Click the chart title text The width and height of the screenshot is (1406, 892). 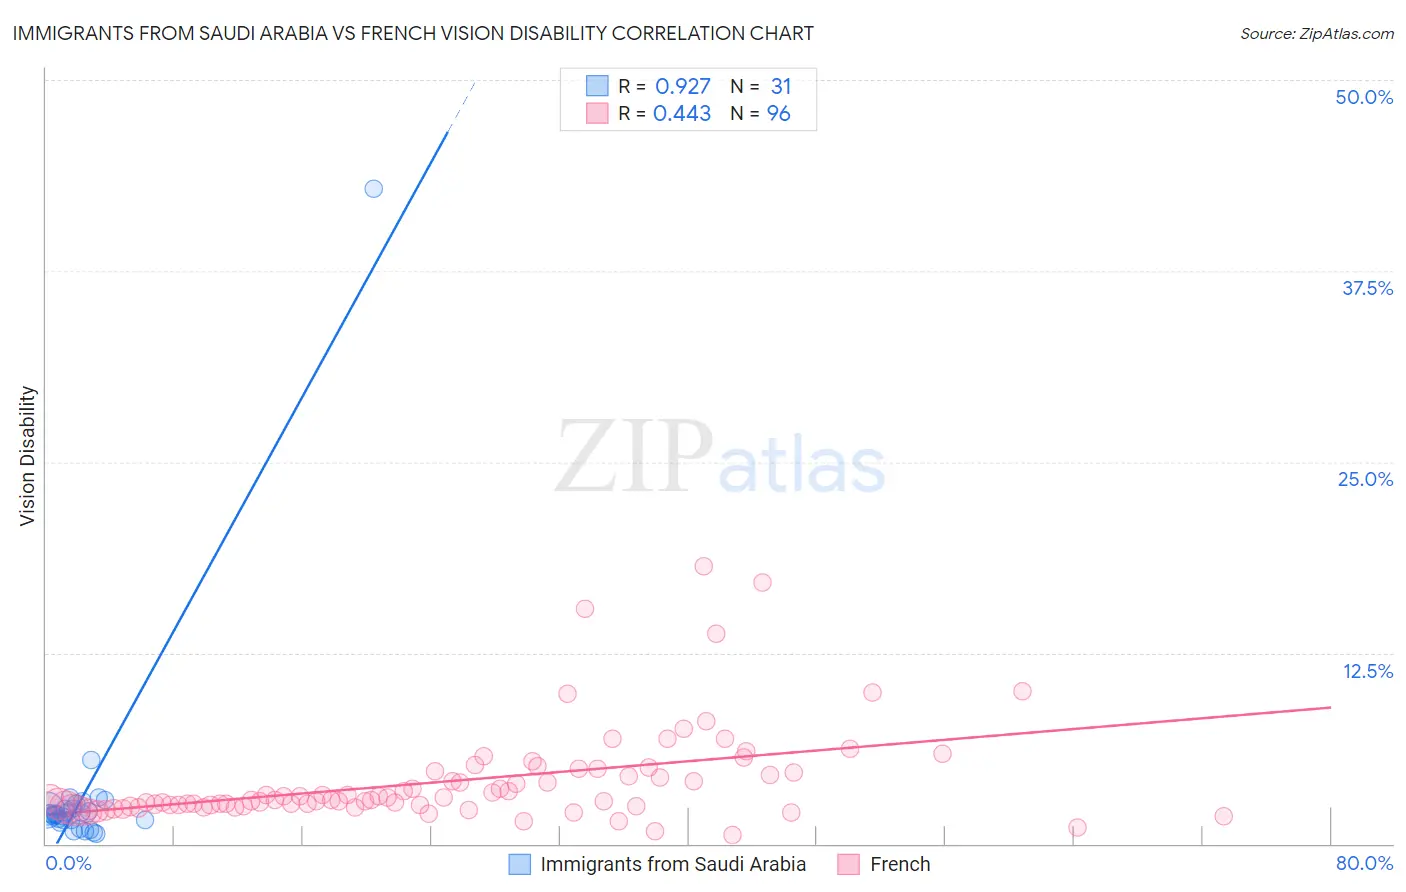[x=413, y=33]
